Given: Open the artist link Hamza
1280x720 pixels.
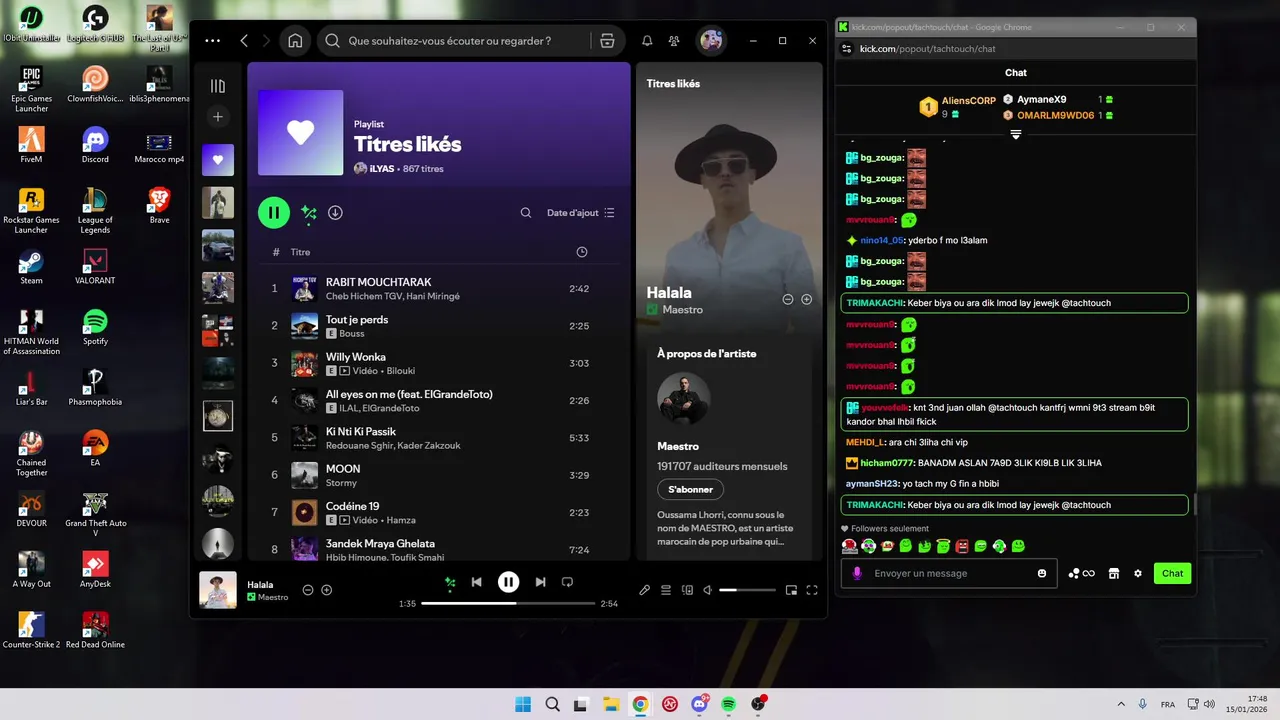Looking at the screenshot, I should tap(400, 520).
